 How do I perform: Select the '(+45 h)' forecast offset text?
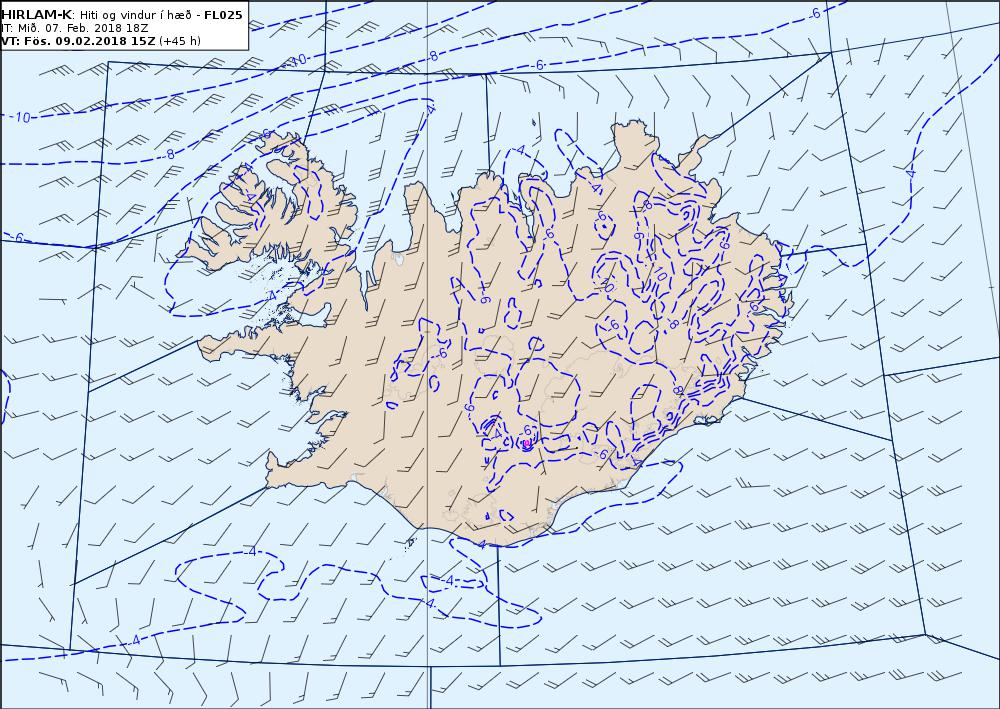coord(180,41)
